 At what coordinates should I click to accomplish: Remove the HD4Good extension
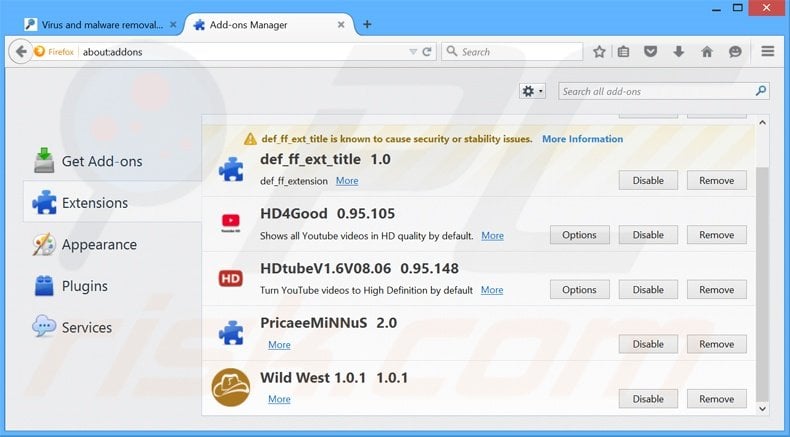[716, 235]
